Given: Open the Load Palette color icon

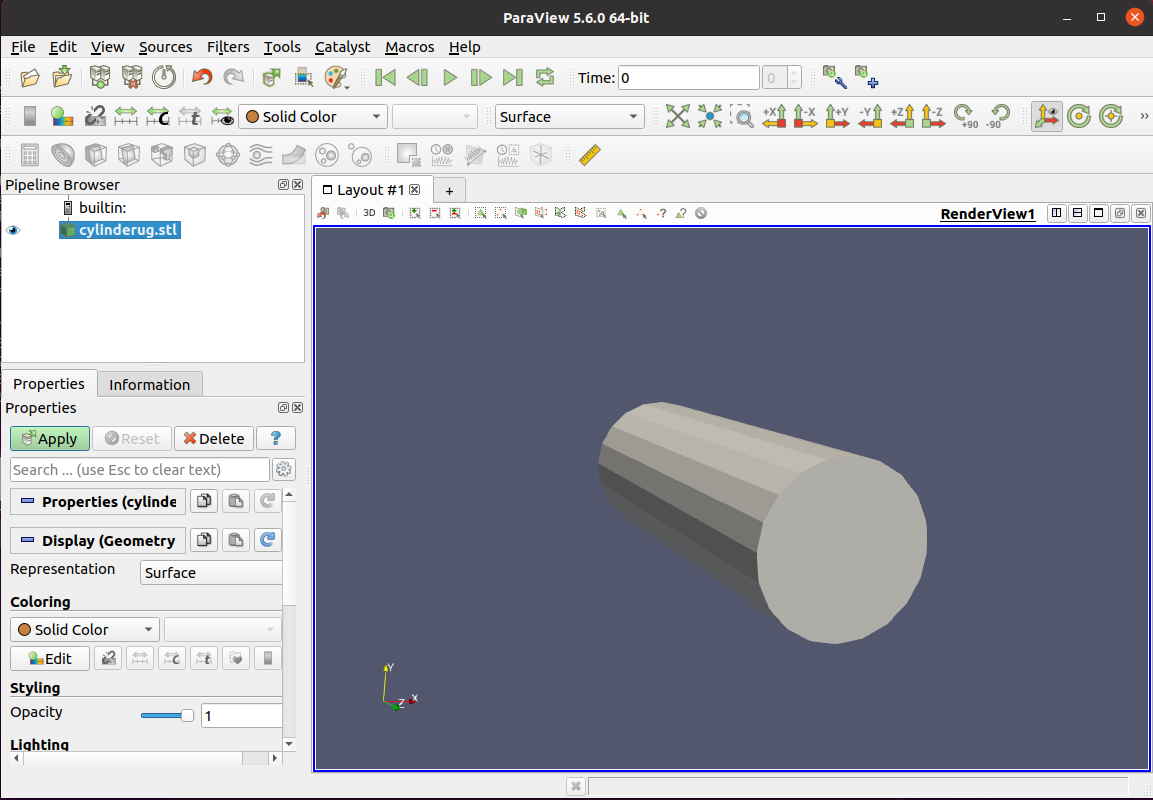Looking at the screenshot, I should [337, 77].
